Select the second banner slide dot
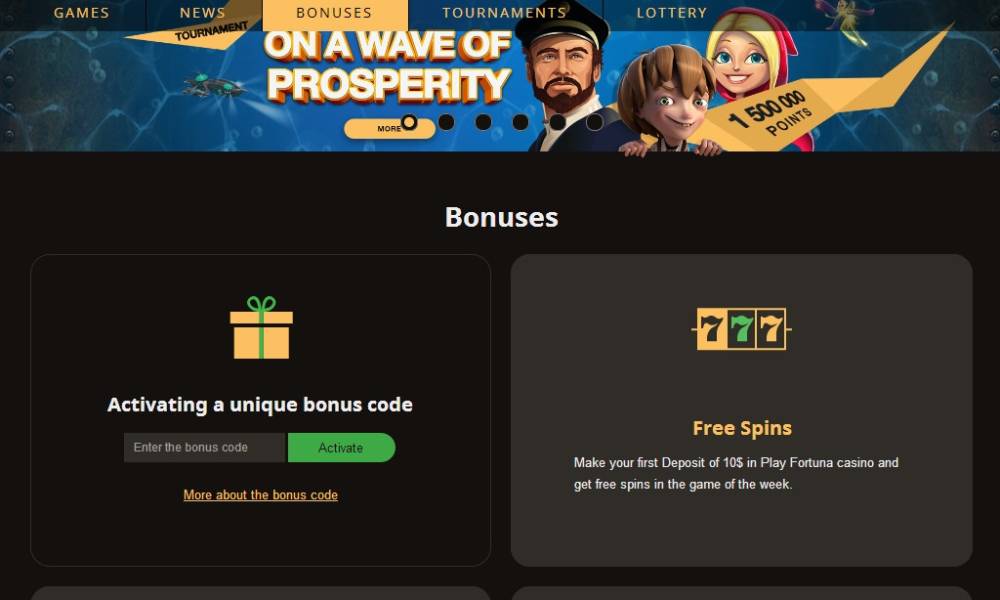The image size is (1000, 600). coord(446,122)
